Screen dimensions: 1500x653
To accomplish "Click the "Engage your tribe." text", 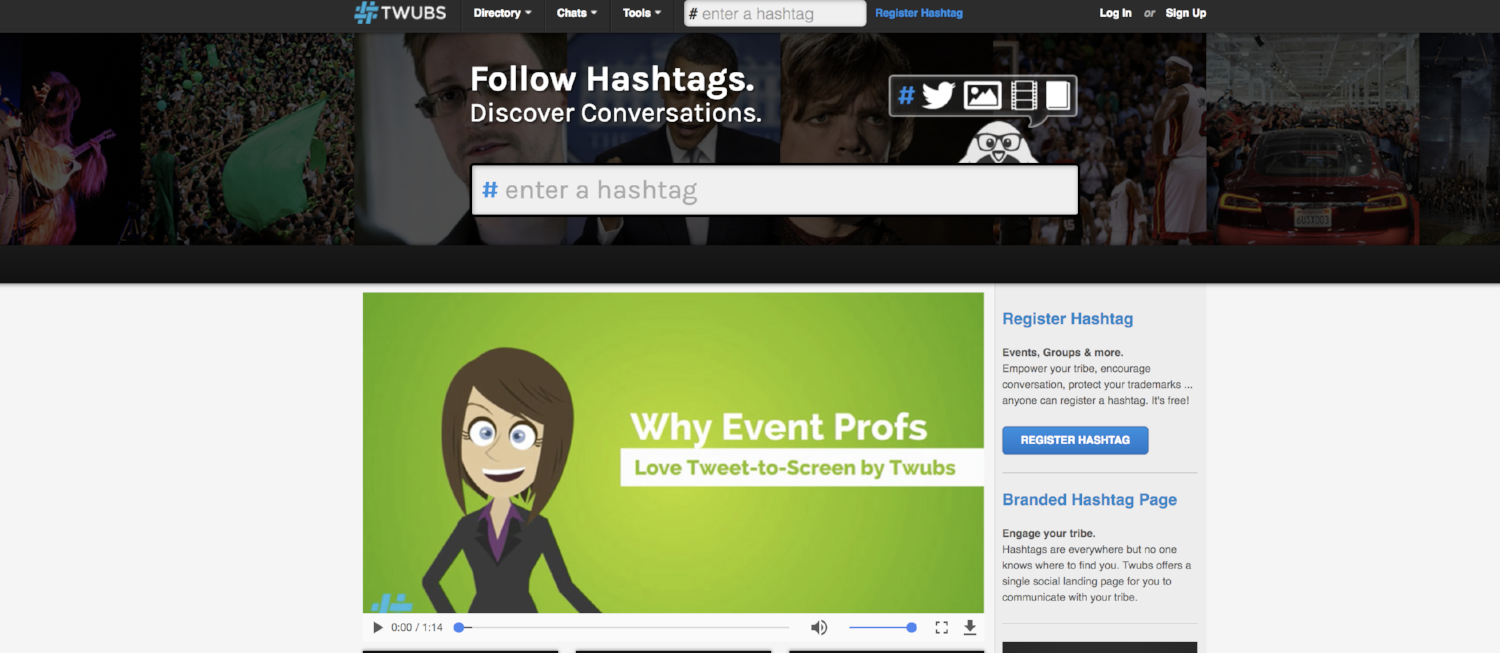I will [1049, 534].
